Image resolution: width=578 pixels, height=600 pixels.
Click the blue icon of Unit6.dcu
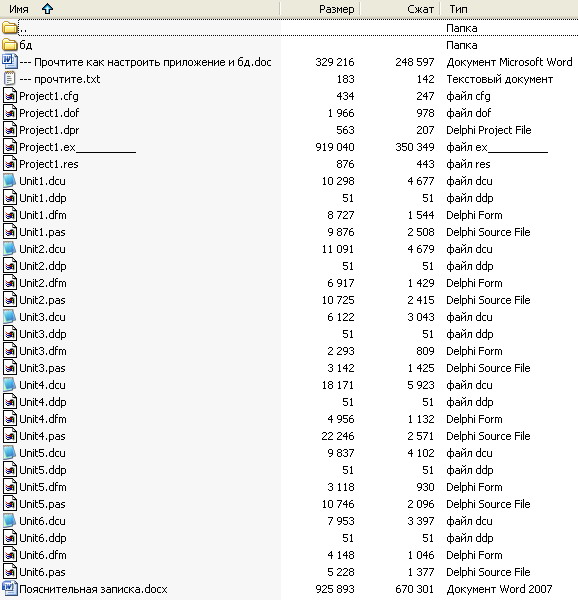click(10, 521)
